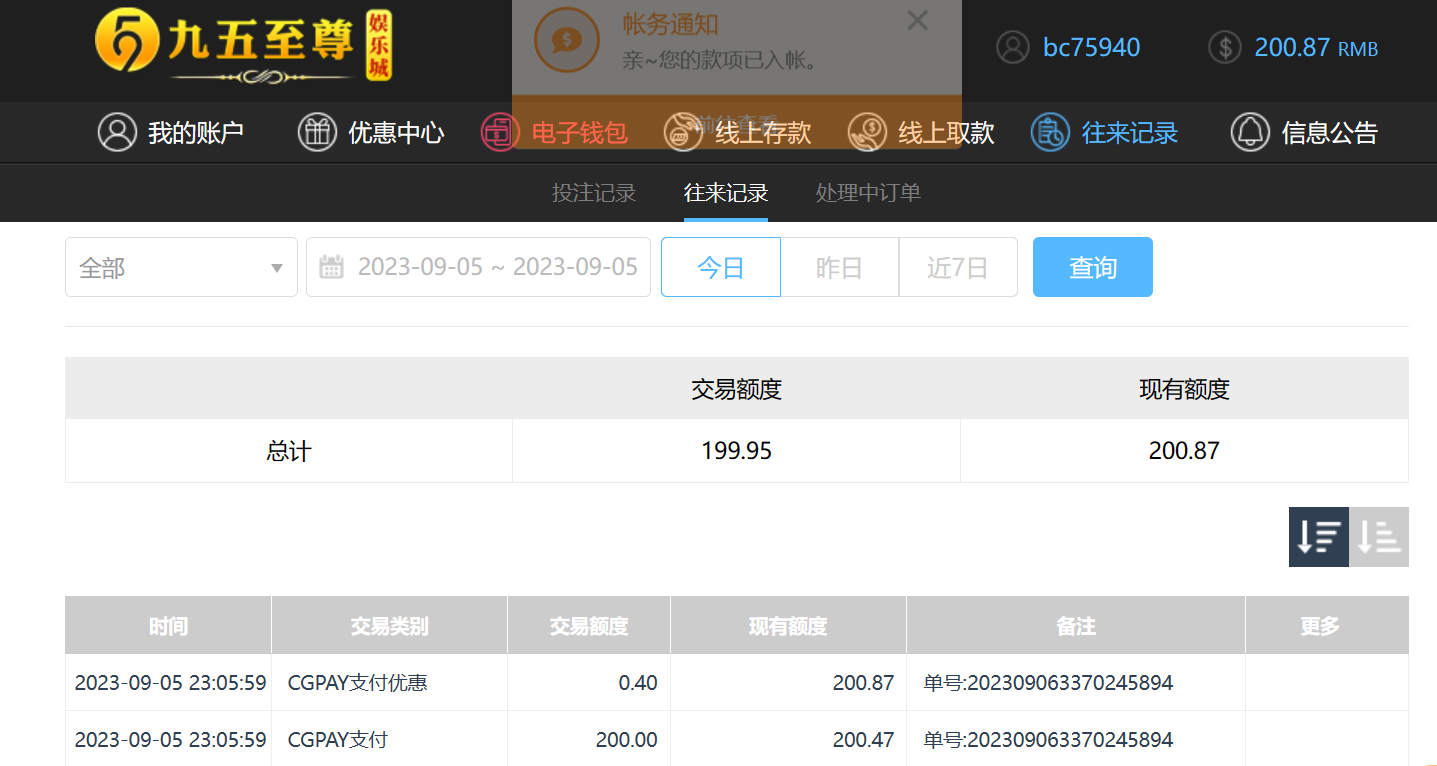Viewport: 1437px width, 766px height.
Task: Click the order number in the 200.00 row
Action: coord(1048,740)
